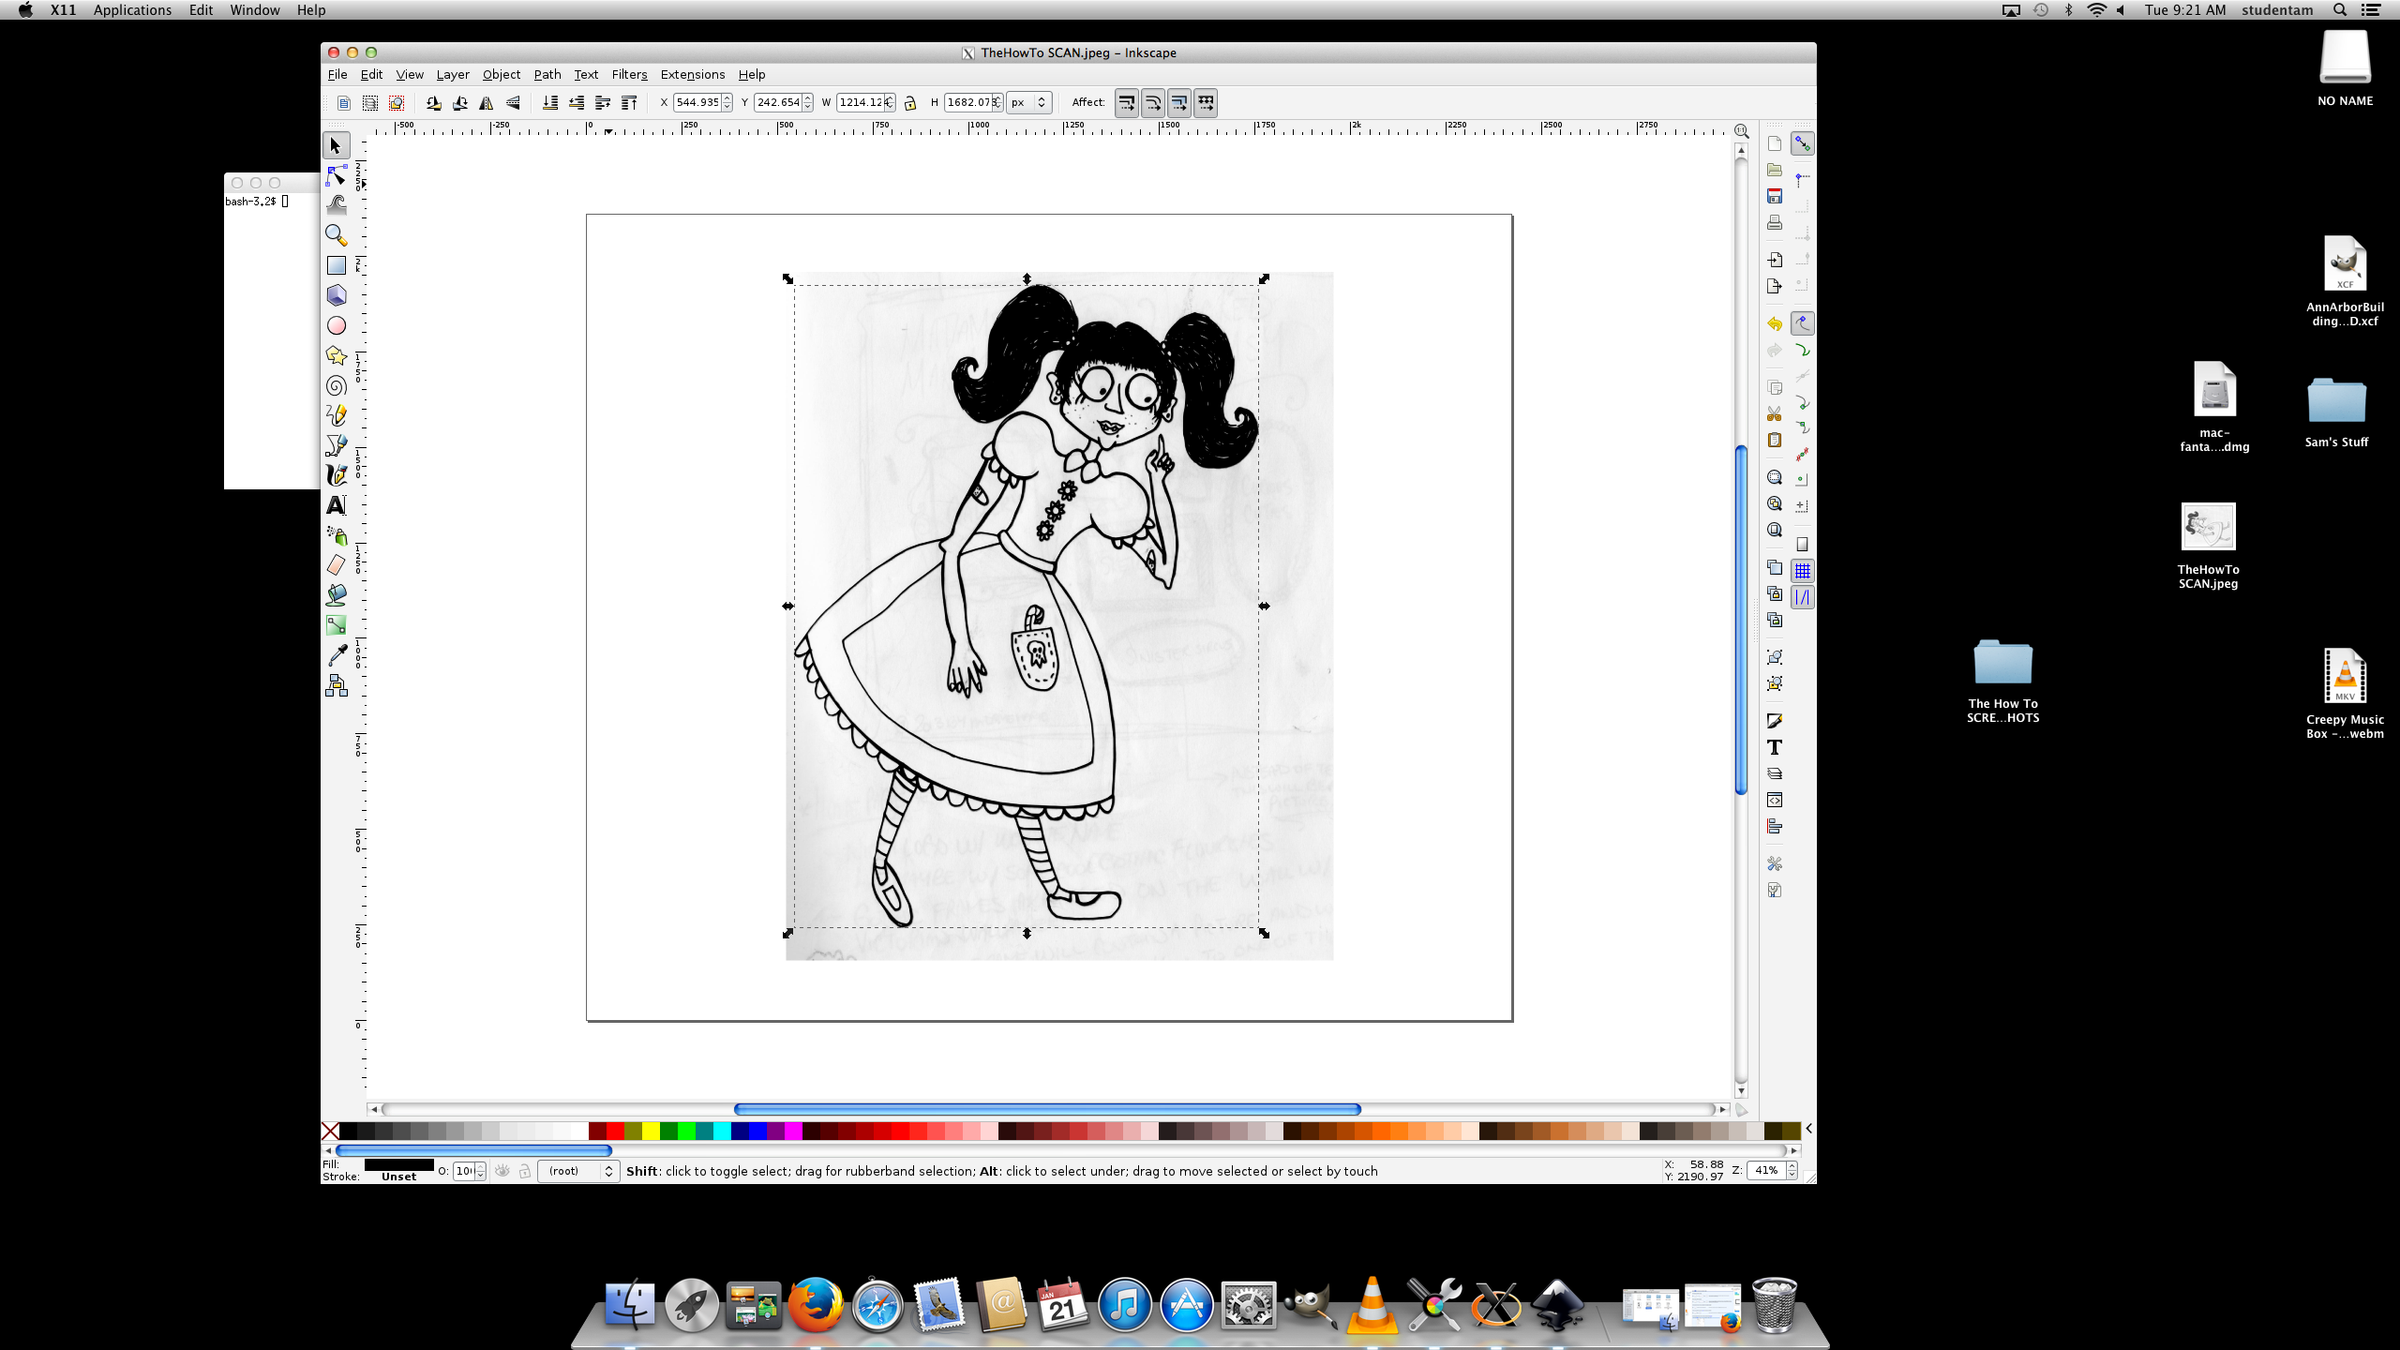Open the (root) layer selector
The image size is (2400, 1350).
coord(578,1170)
